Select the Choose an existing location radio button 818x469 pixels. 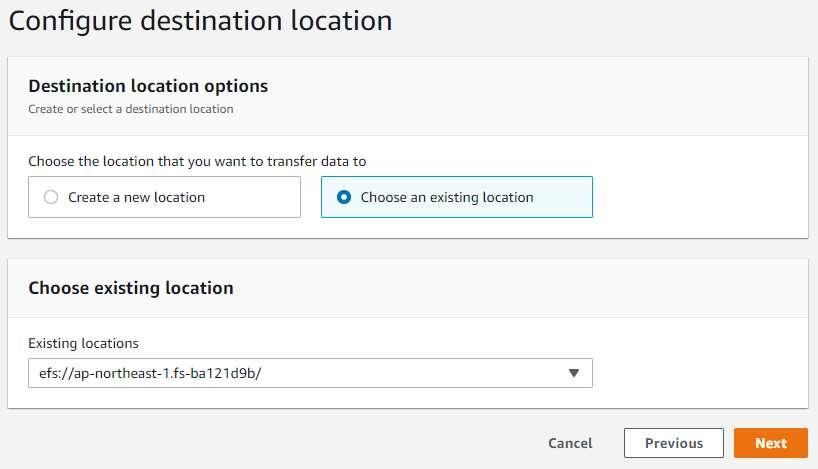[x=344, y=197]
